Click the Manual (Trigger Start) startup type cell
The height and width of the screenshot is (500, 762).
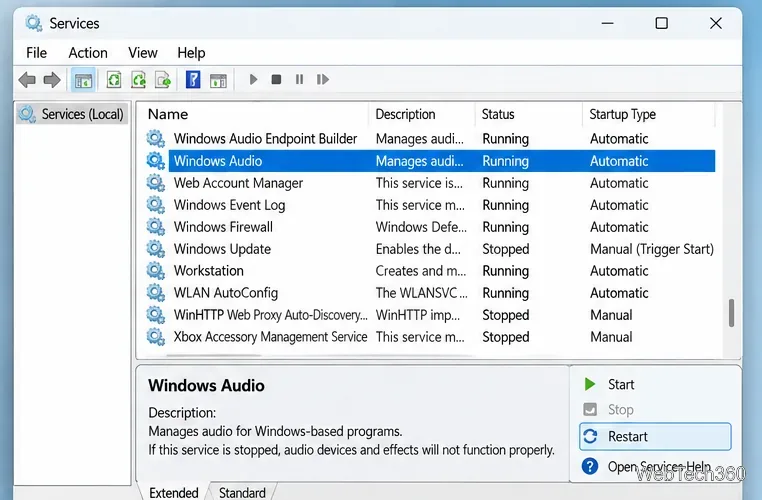[652, 249]
